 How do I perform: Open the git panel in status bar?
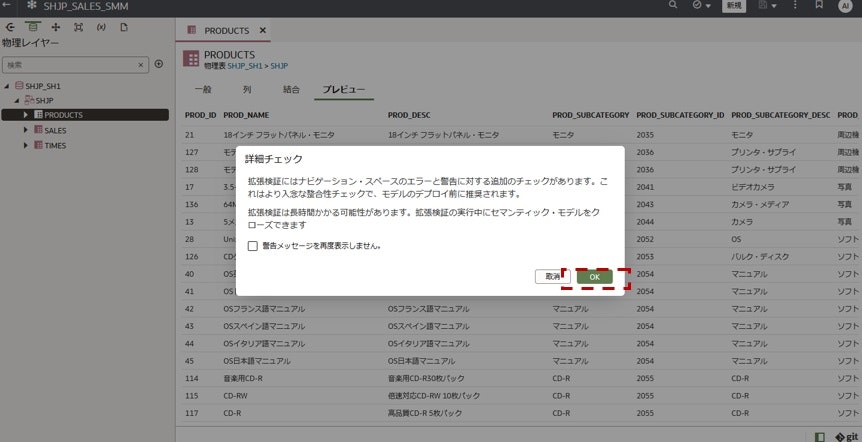click(847, 437)
